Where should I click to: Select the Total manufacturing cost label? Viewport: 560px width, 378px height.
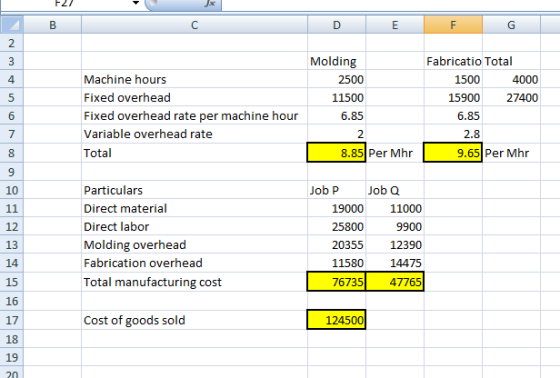click(194, 282)
